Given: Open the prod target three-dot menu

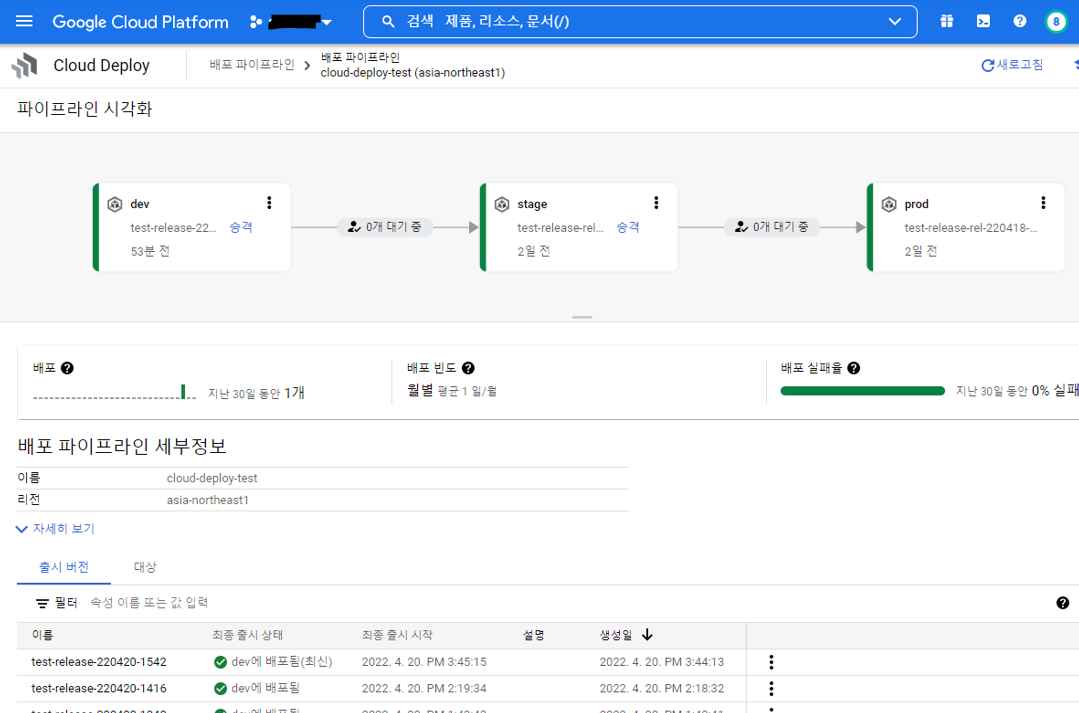Looking at the screenshot, I should pos(1043,202).
